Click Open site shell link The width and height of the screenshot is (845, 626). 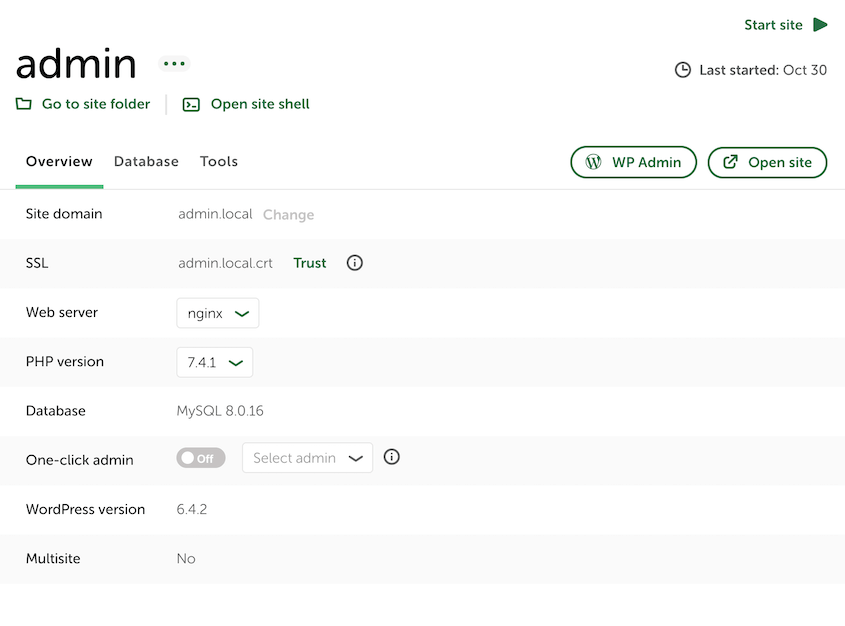[x=260, y=104]
